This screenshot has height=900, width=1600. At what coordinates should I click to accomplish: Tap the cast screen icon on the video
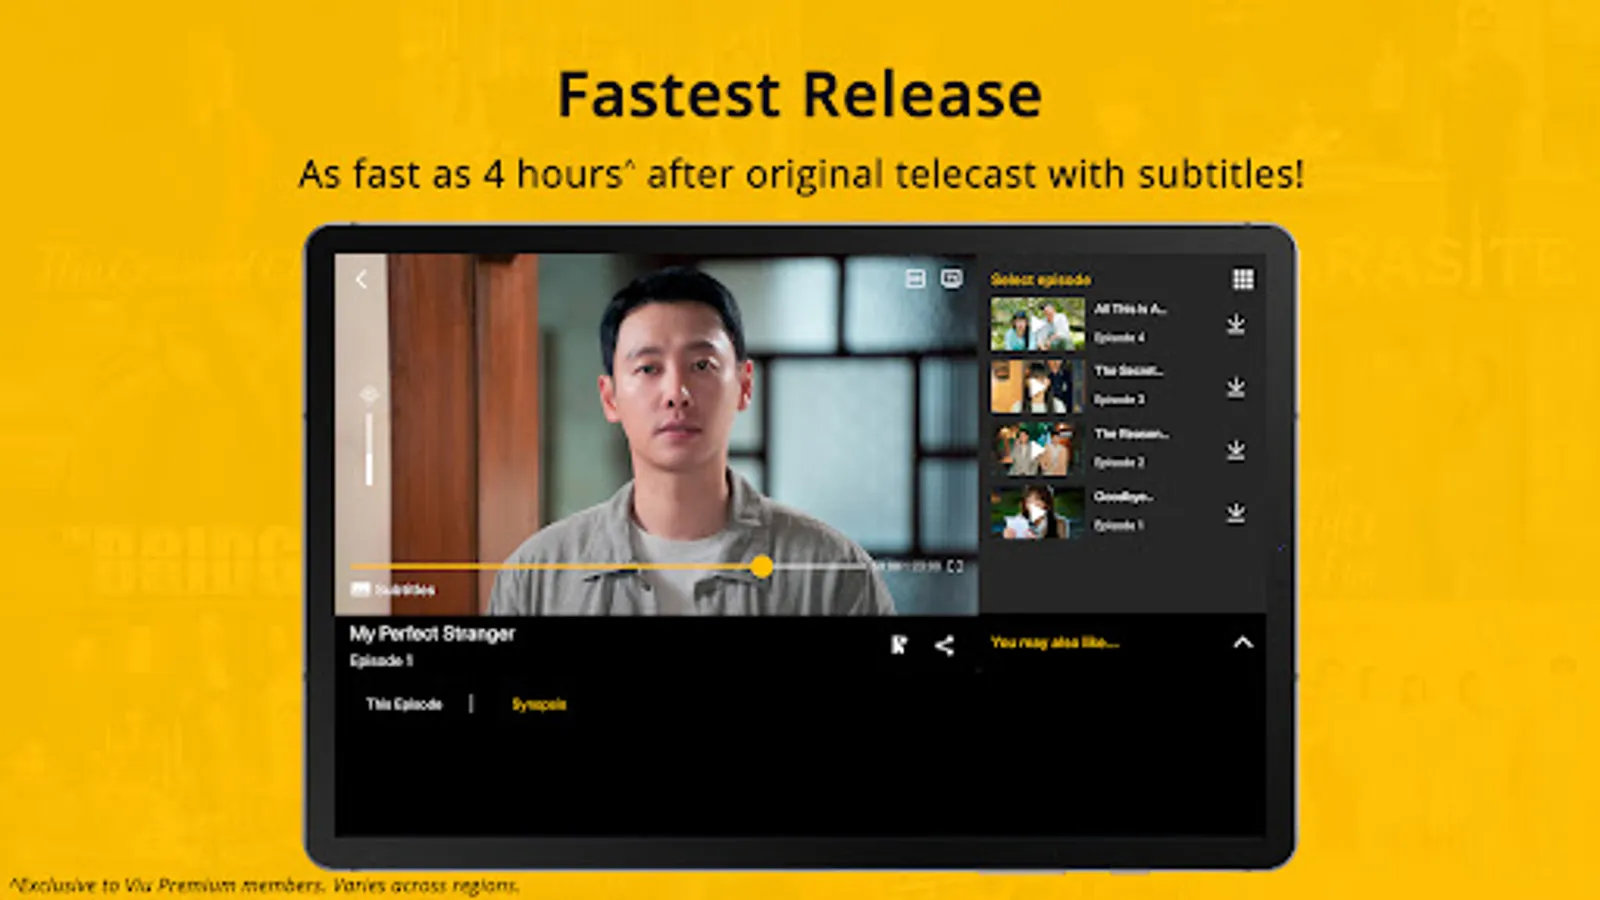pos(952,279)
